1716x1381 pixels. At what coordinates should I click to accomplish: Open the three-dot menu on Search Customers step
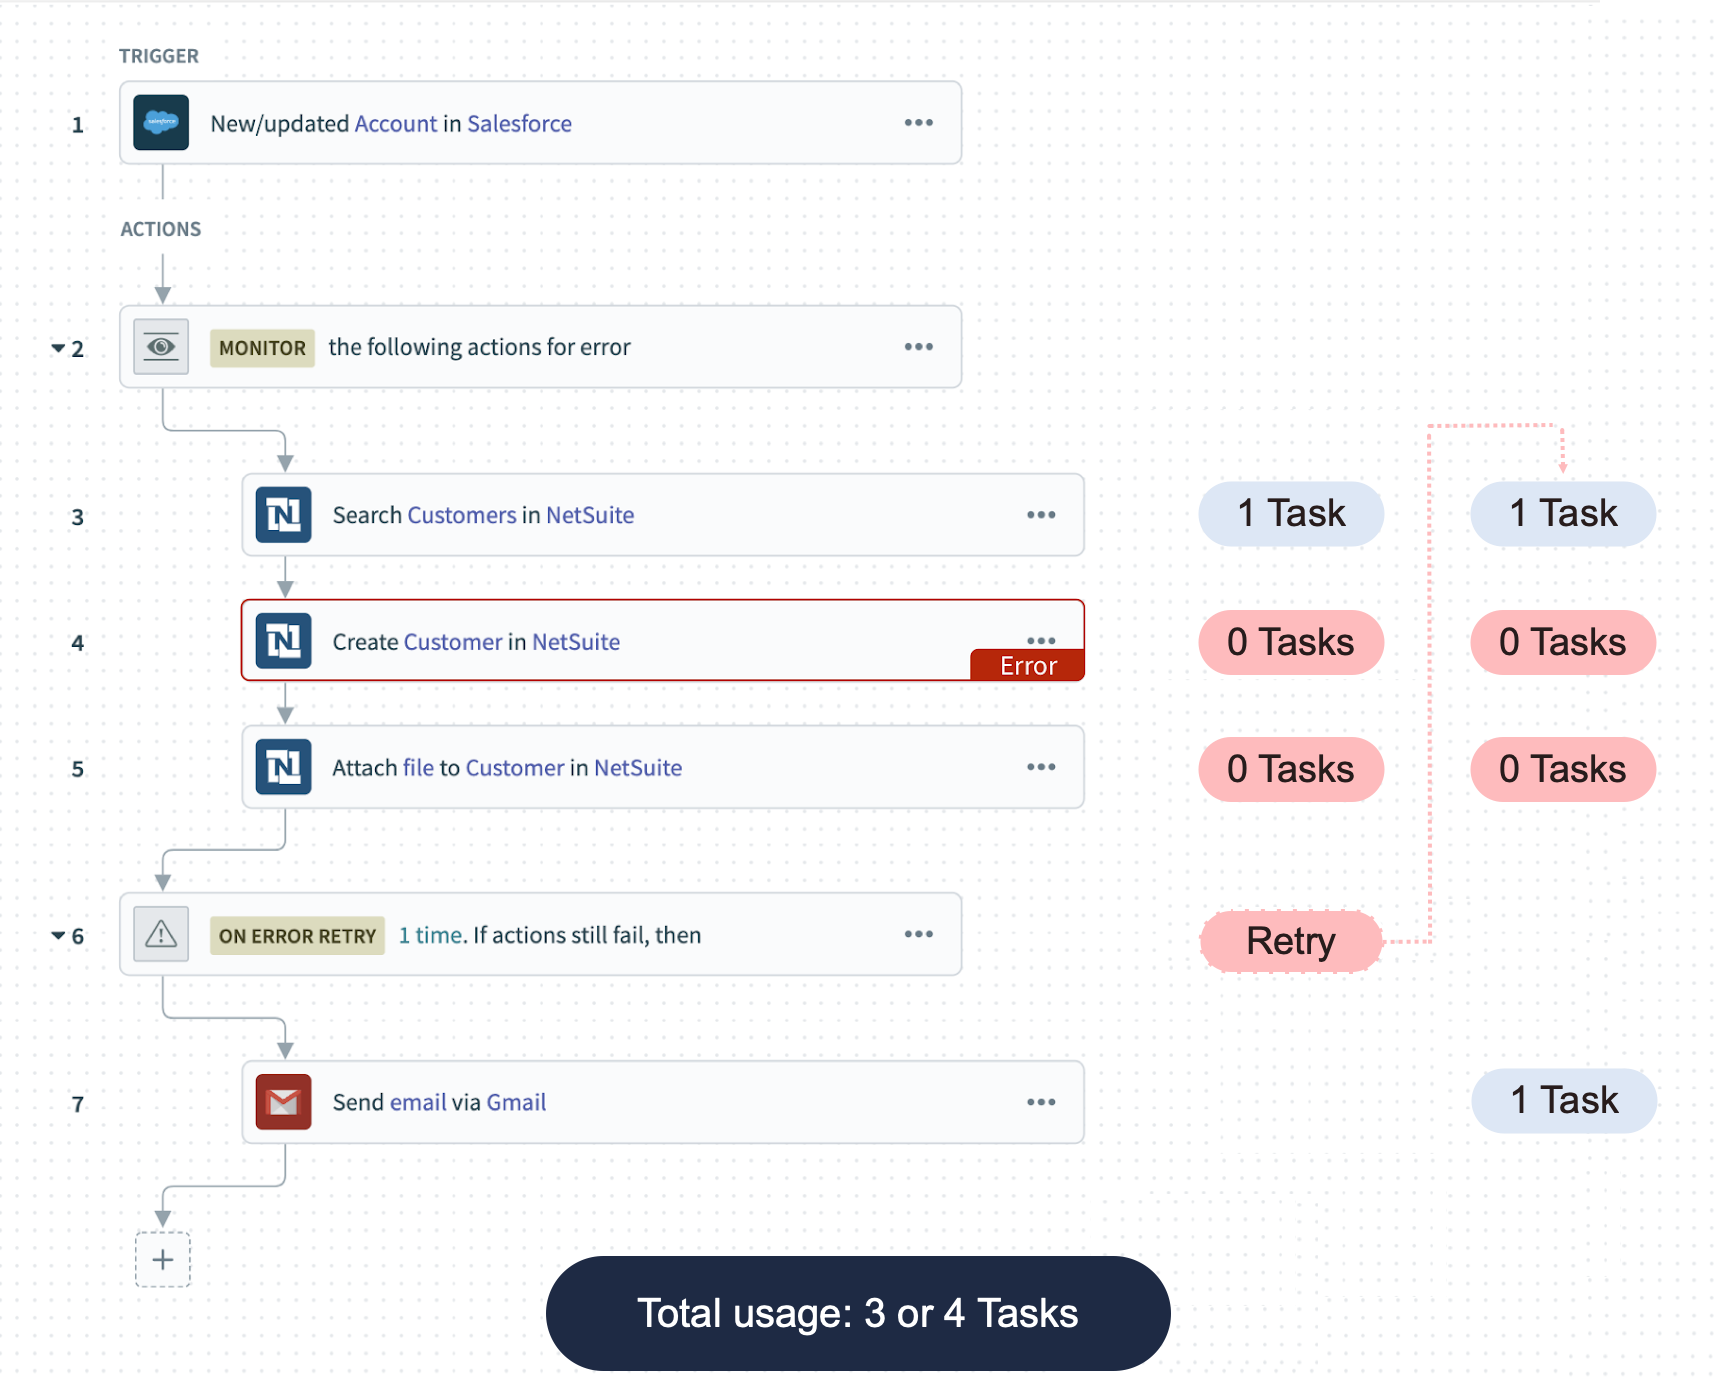1041,515
